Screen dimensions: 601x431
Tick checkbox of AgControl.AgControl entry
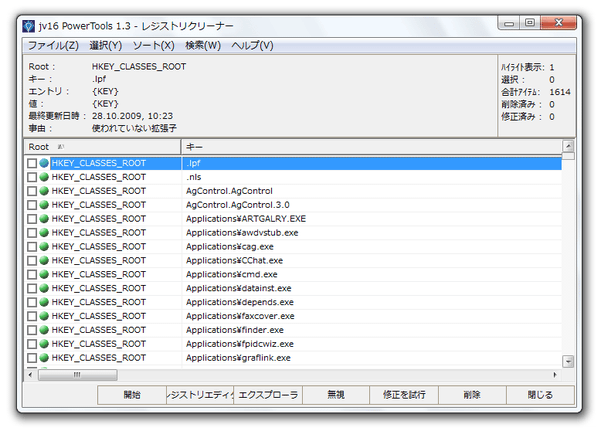pyautogui.click(x=32, y=191)
